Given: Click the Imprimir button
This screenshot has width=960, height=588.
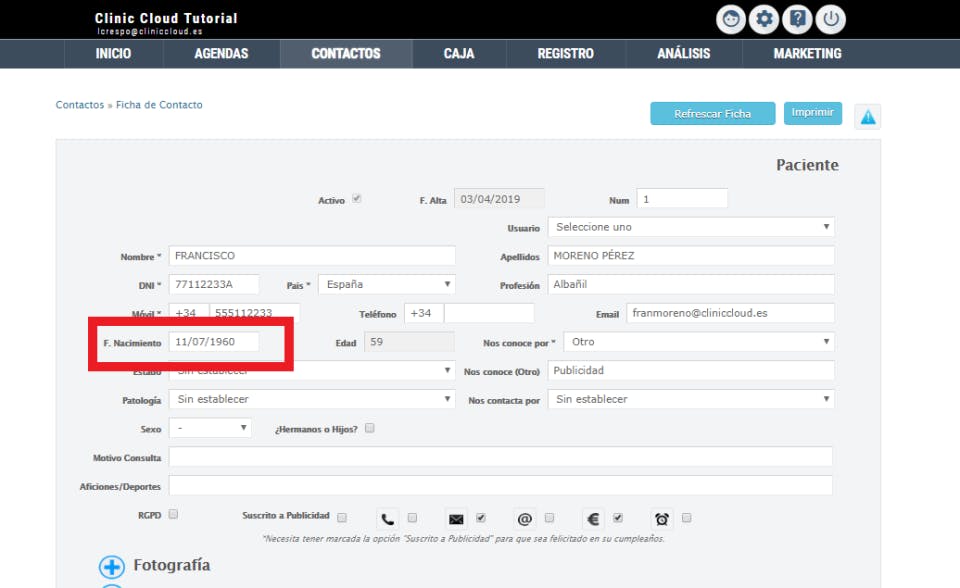Looking at the screenshot, I should [x=813, y=113].
